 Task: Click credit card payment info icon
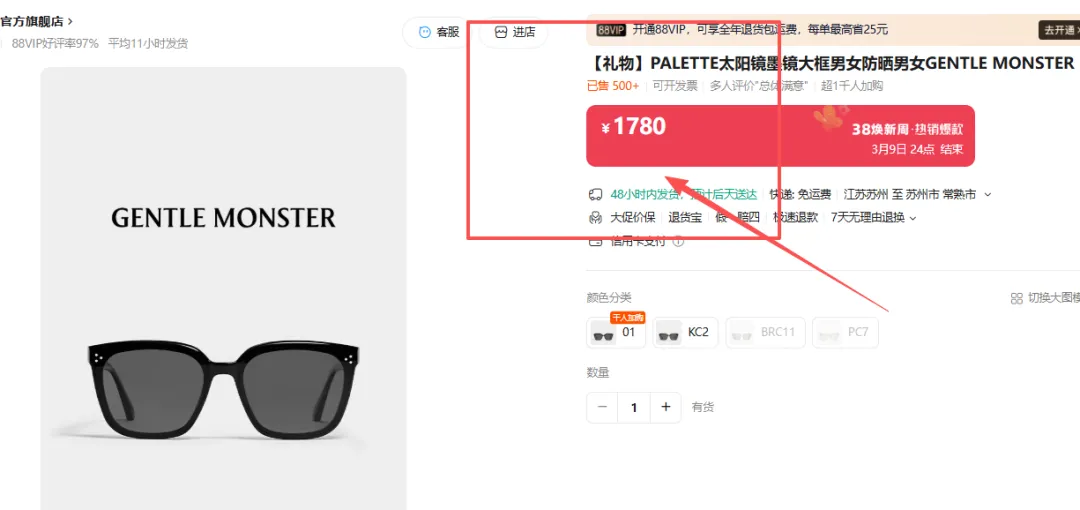pos(678,241)
